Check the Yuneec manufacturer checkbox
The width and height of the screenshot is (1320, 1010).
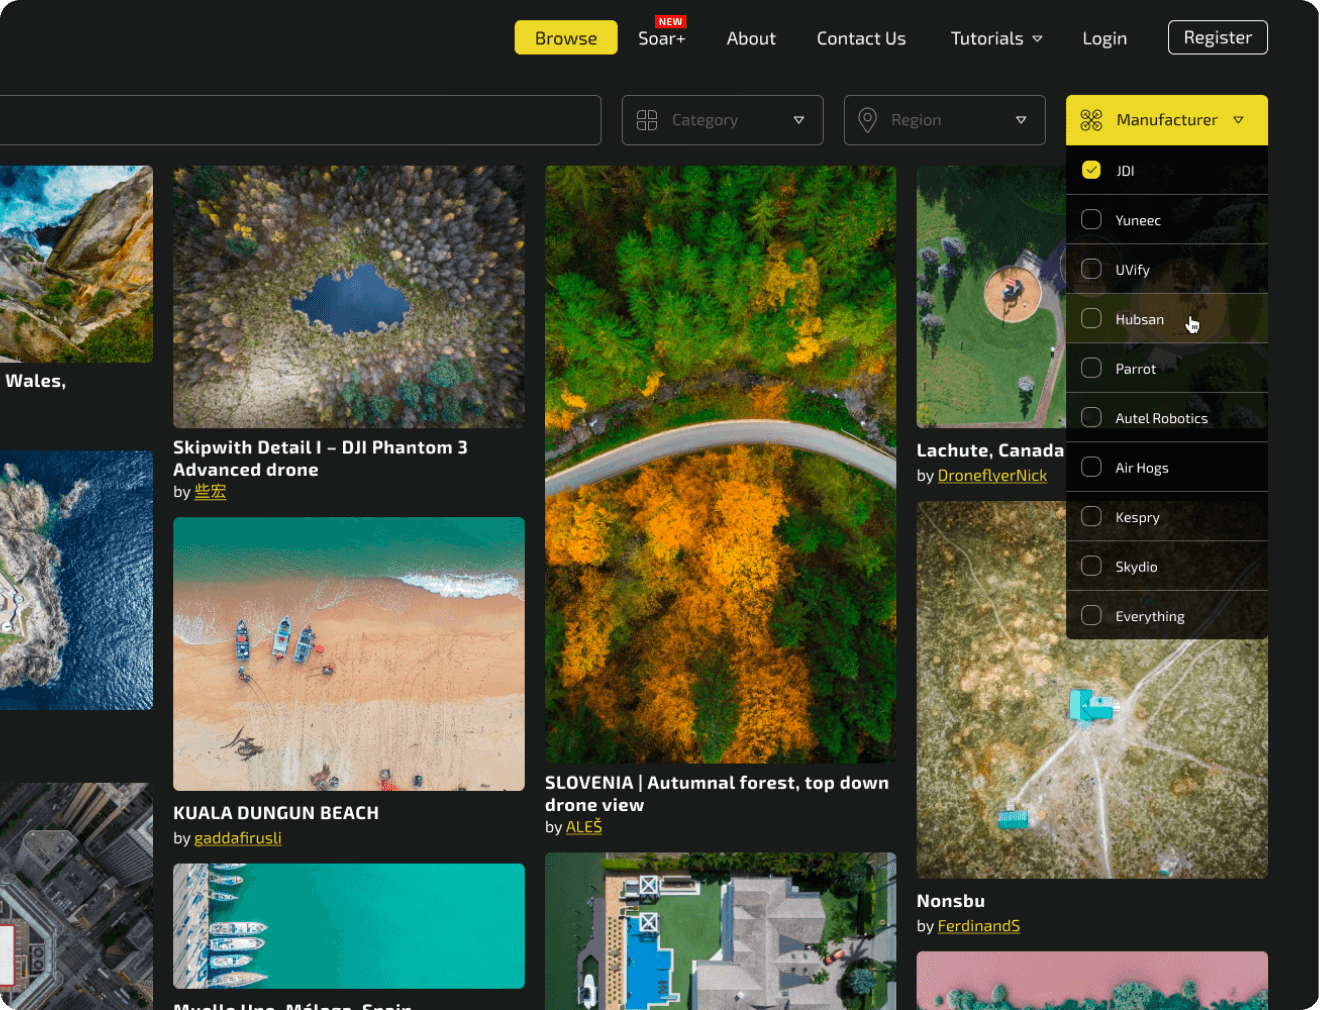click(x=1092, y=220)
